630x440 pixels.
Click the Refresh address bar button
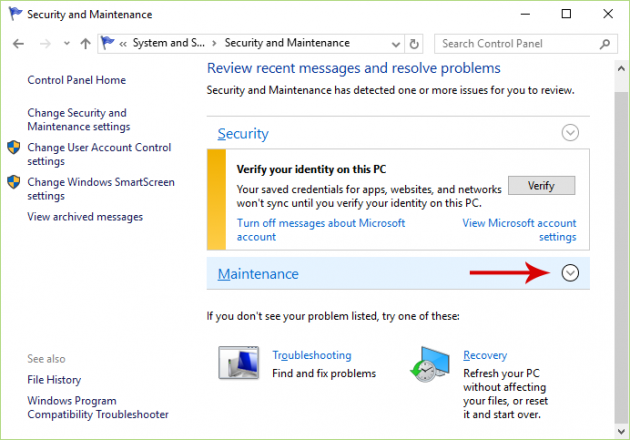415,44
